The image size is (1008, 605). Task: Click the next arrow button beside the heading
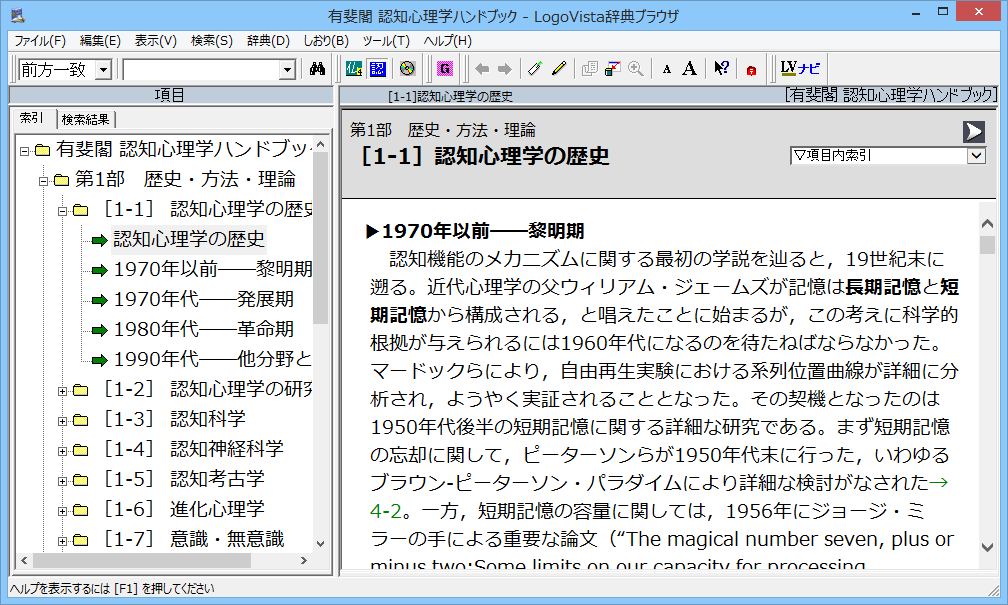click(973, 131)
